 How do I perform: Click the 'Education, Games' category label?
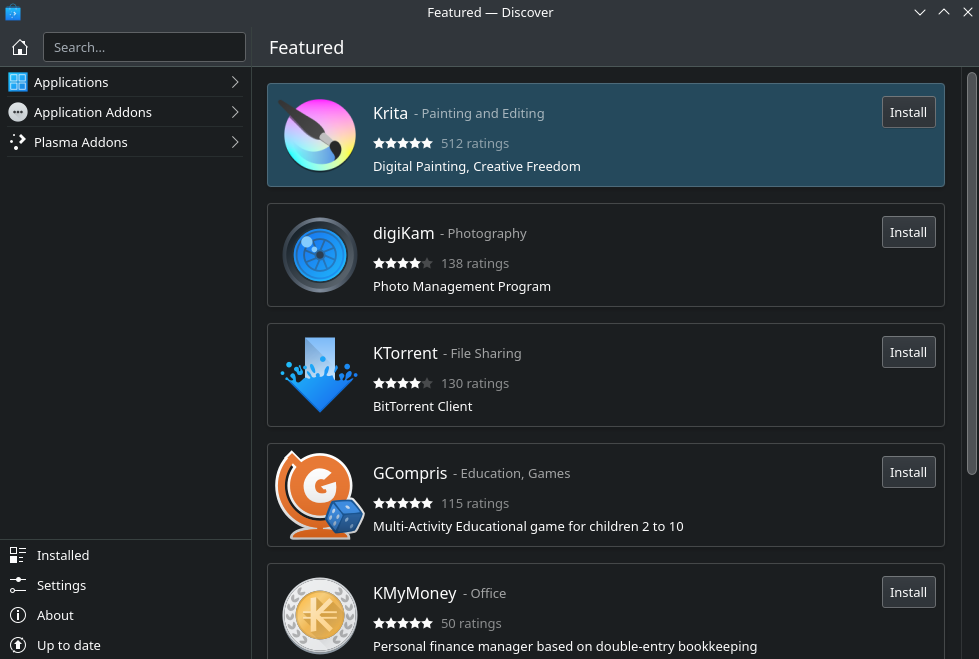click(515, 473)
